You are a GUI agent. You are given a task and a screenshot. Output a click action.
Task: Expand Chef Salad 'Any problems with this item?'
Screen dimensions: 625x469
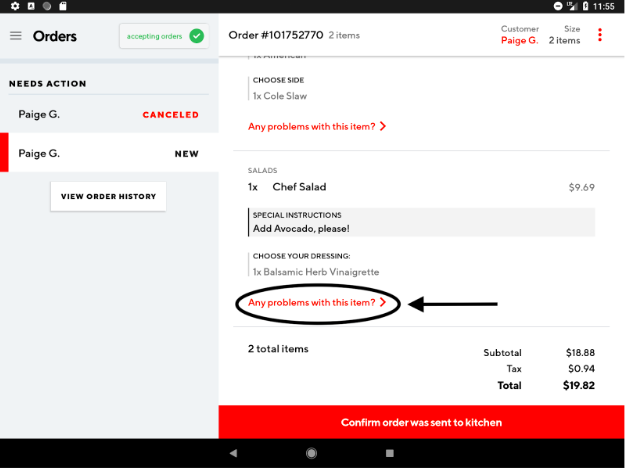tap(311, 302)
